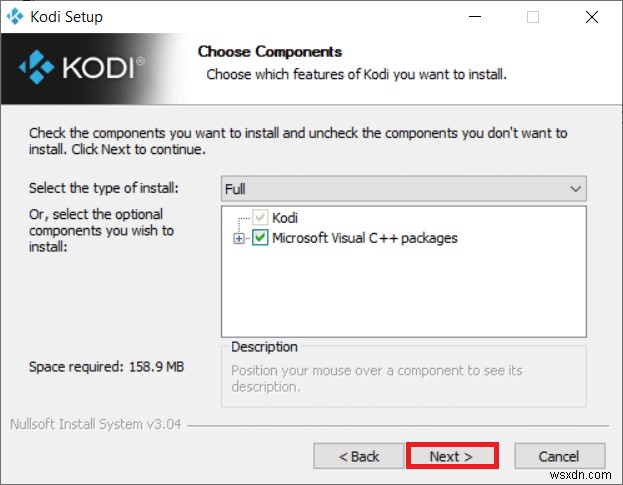Expand the Microsoft Visual C++ packages node

point(238,238)
